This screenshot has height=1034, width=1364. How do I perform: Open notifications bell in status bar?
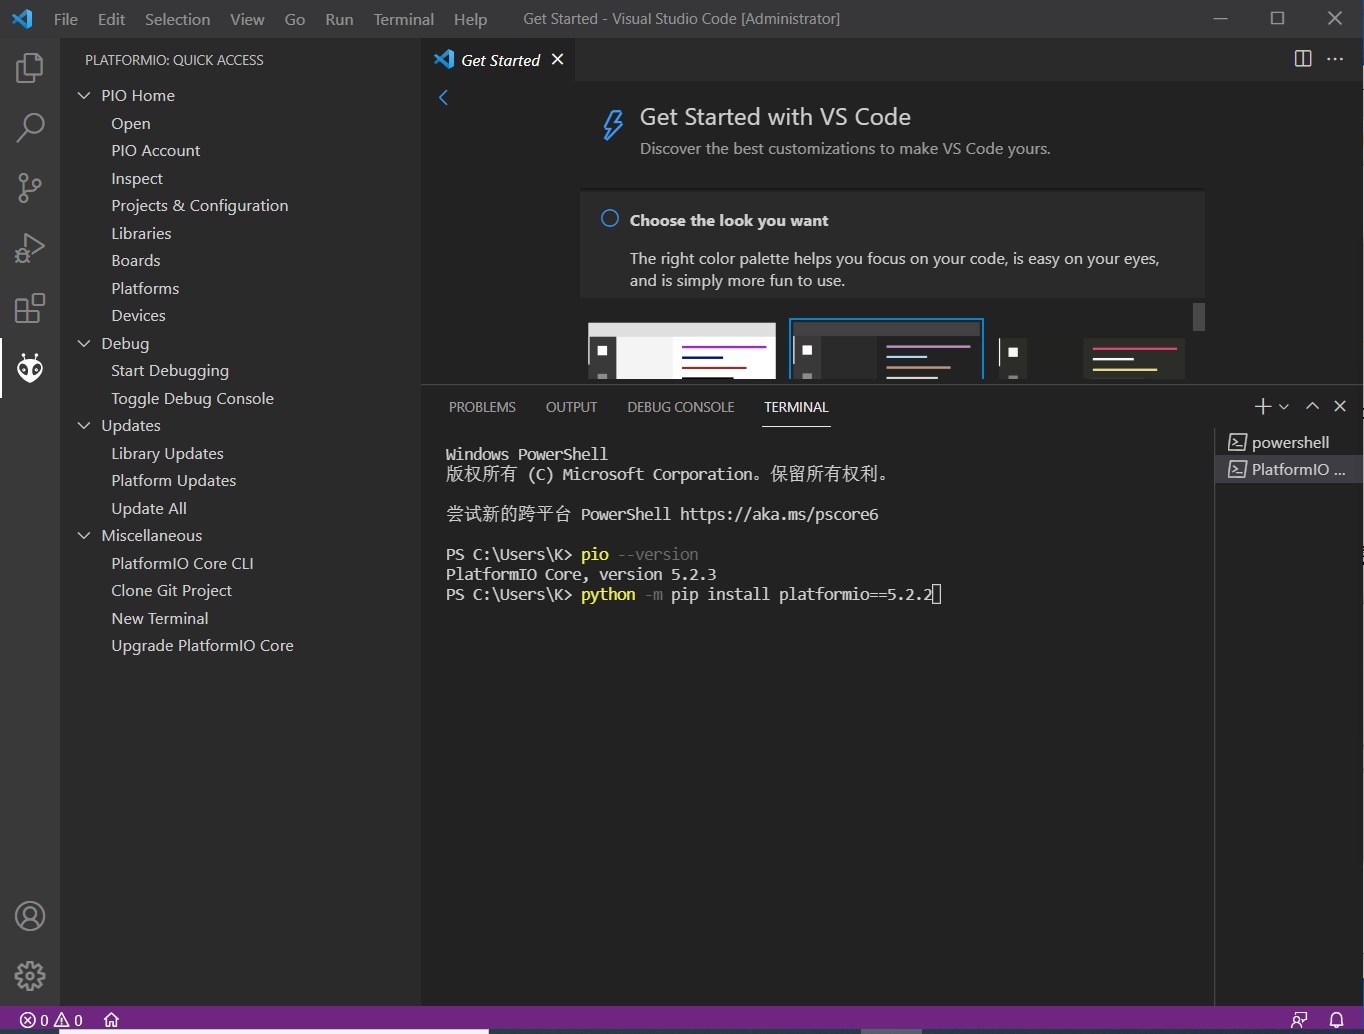(x=1336, y=1020)
